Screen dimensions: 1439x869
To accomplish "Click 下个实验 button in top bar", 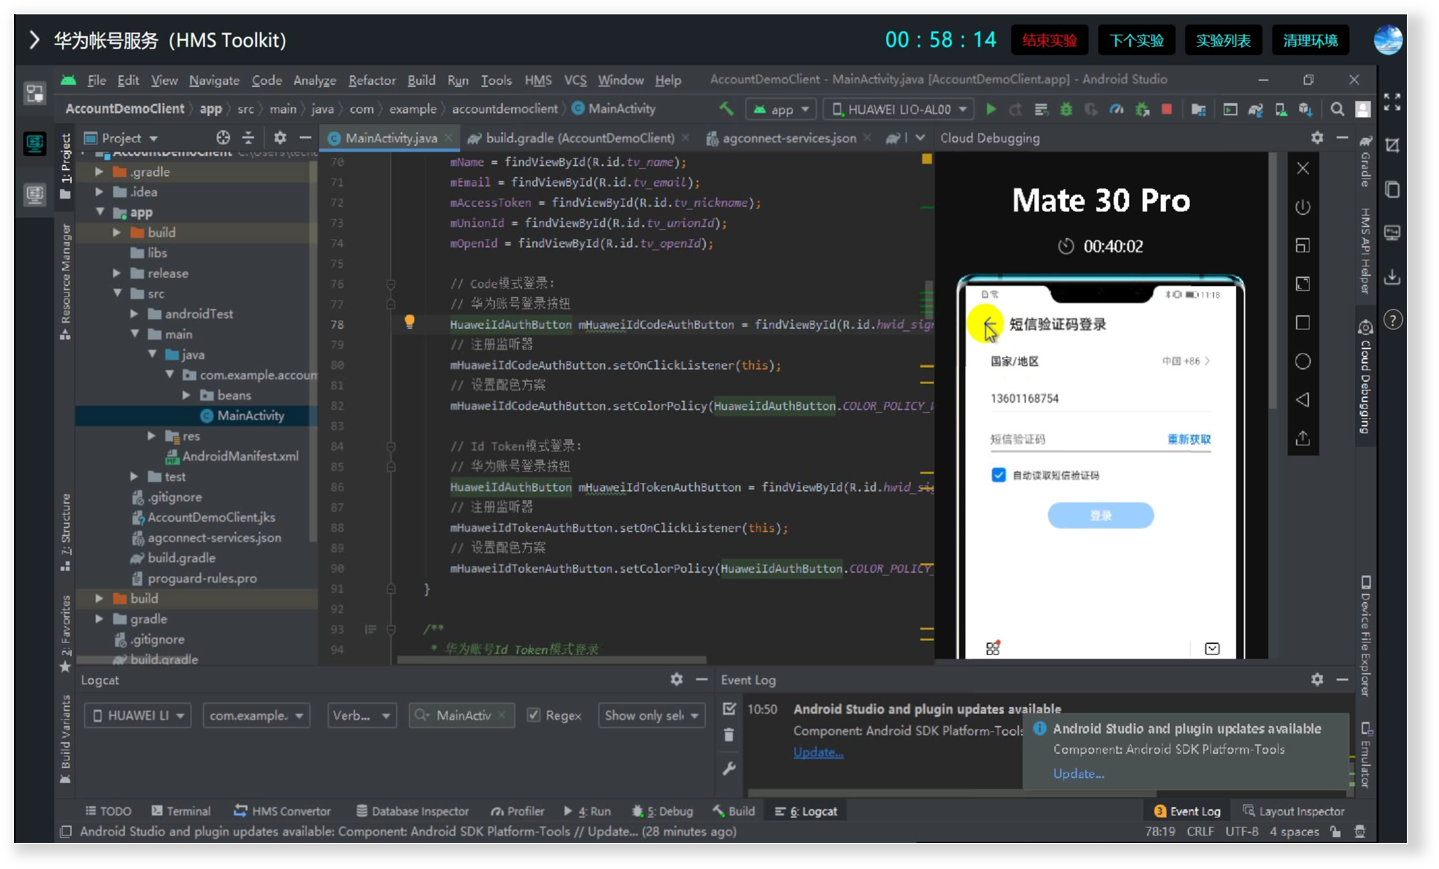I will point(1136,40).
